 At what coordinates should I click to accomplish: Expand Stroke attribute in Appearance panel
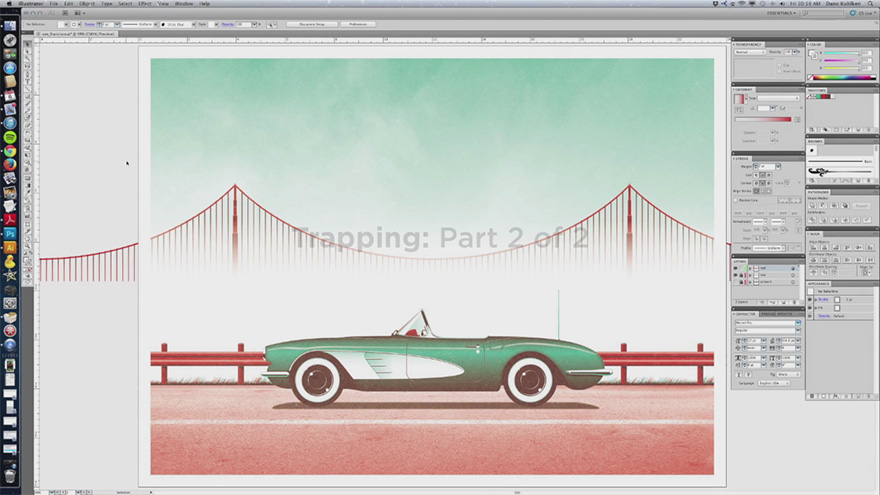(816, 300)
